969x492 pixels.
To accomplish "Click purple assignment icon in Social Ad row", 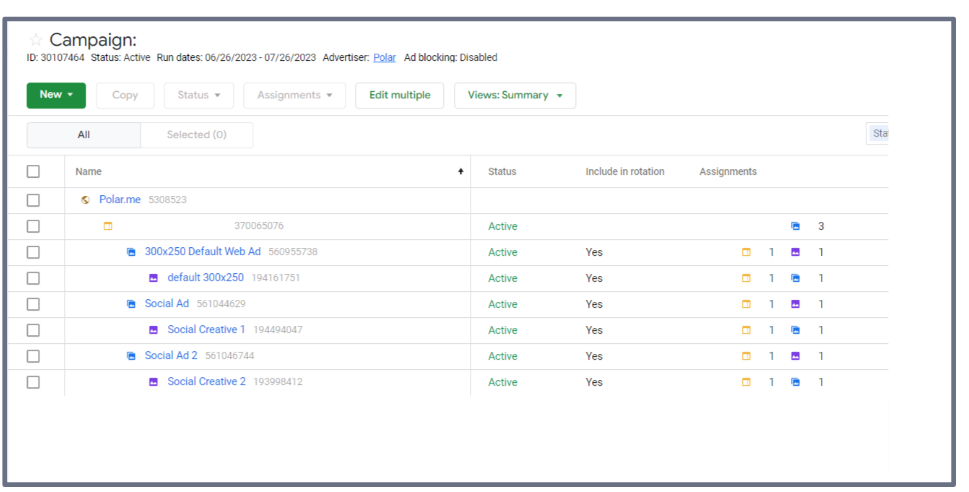I will (795, 304).
